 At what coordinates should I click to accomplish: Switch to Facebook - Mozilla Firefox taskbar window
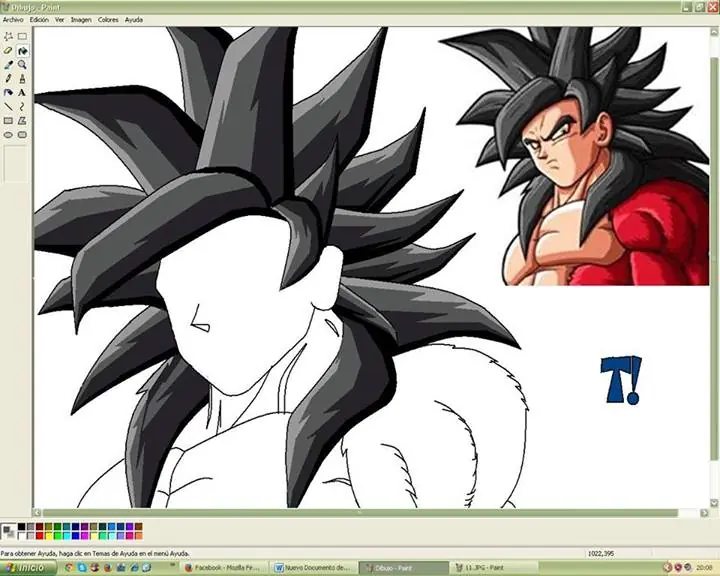(x=225, y=568)
